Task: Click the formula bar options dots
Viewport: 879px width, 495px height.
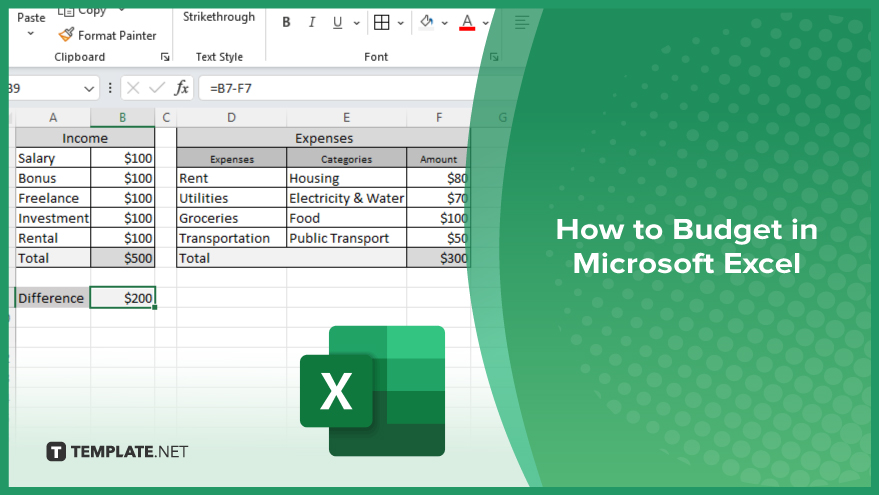Action: coord(110,88)
